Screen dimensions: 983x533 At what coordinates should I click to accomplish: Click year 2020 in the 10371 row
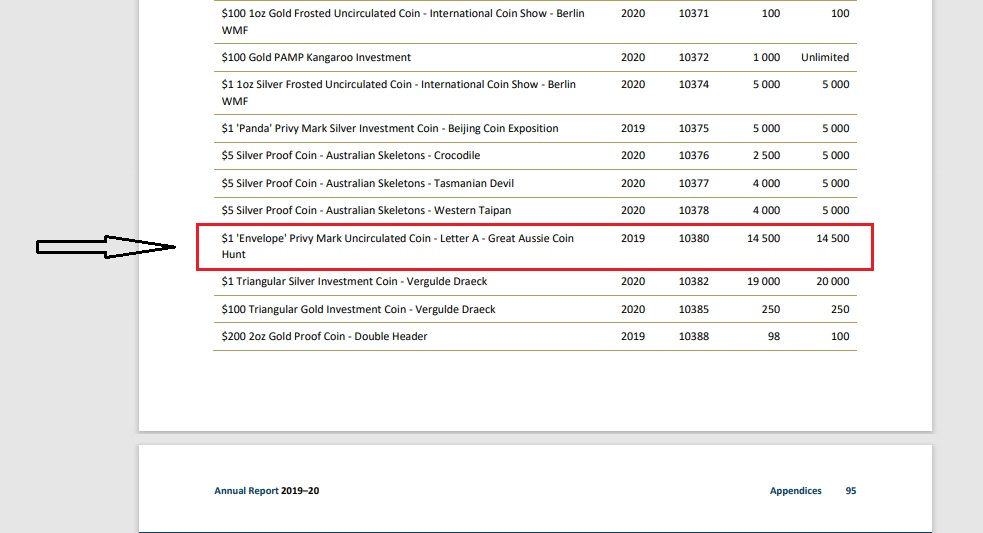coord(633,13)
